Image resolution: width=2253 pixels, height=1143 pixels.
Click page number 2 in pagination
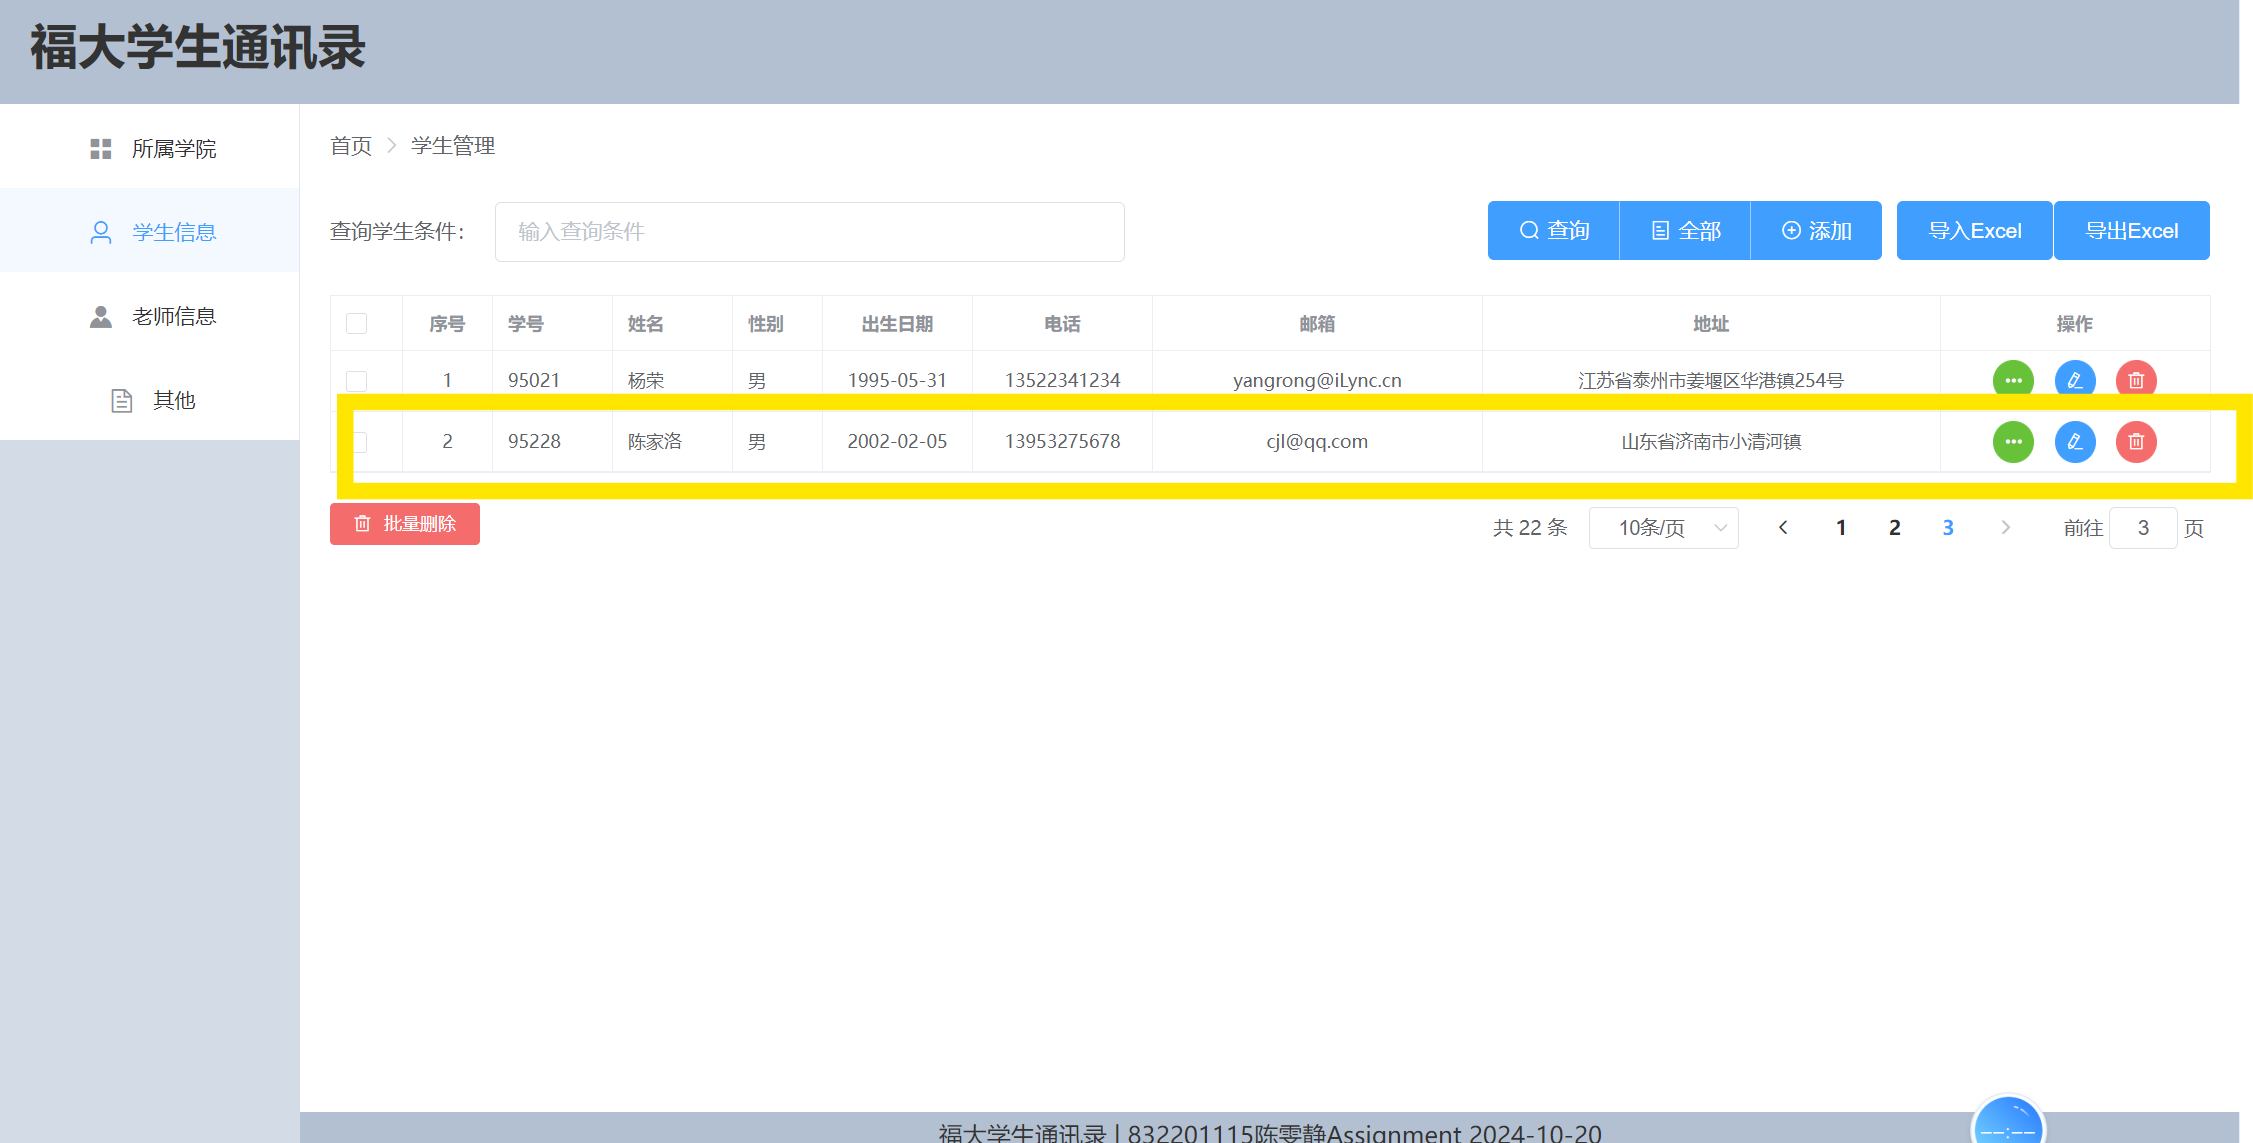click(x=1894, y=527)
